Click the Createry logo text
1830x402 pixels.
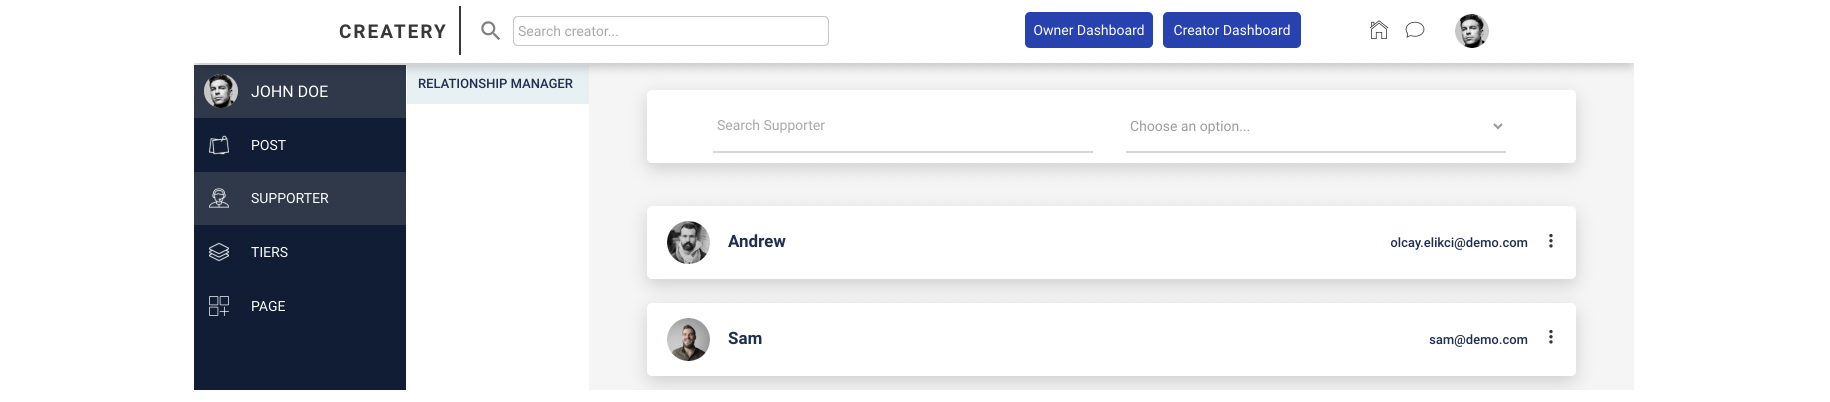coord(392,31)
